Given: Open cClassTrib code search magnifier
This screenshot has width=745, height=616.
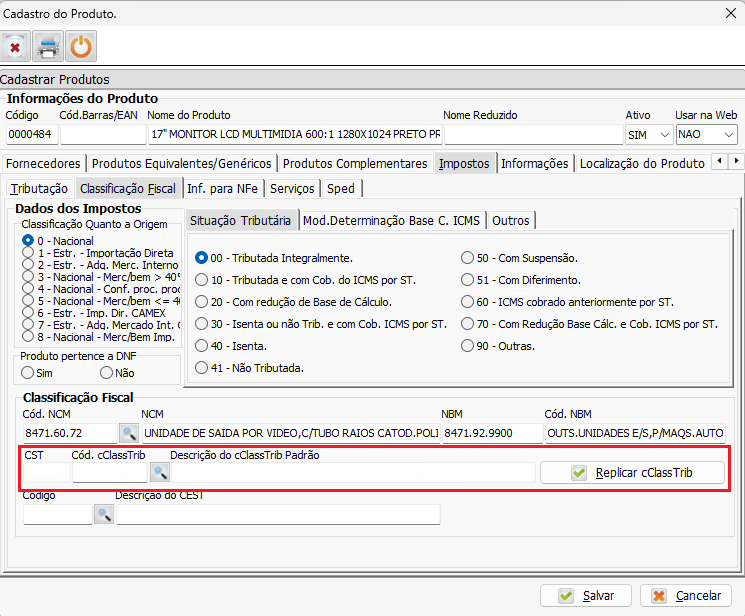Looking at the screenshot, I should tap(159, 473).
